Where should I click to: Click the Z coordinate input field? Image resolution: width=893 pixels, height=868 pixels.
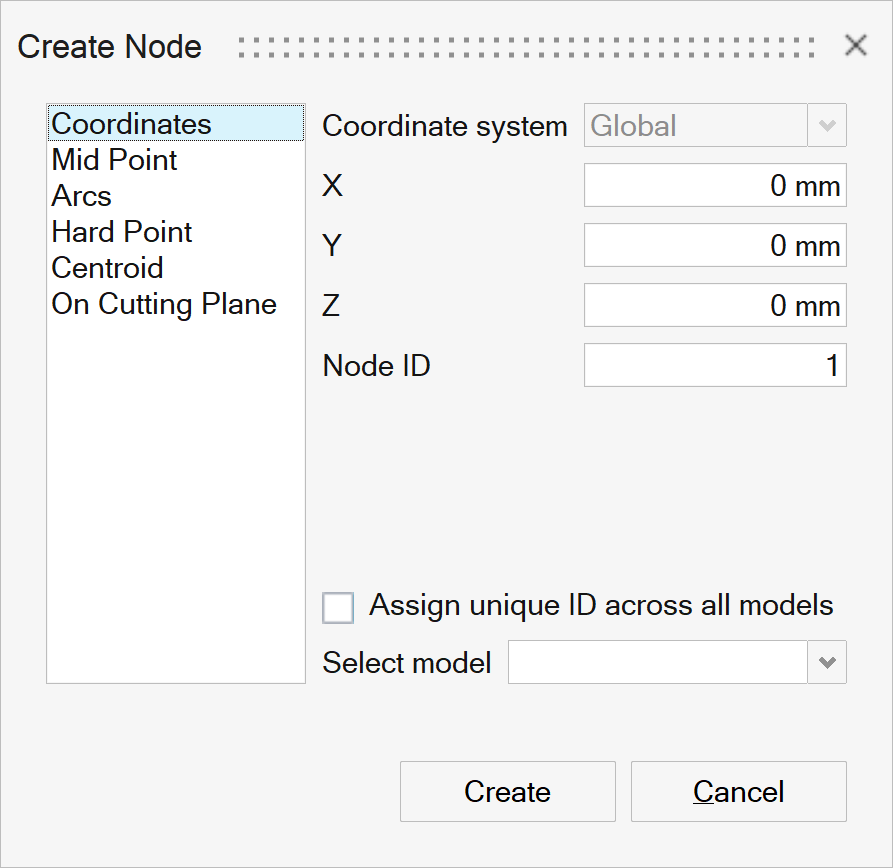pyautogui.click(x=714, y=306)
